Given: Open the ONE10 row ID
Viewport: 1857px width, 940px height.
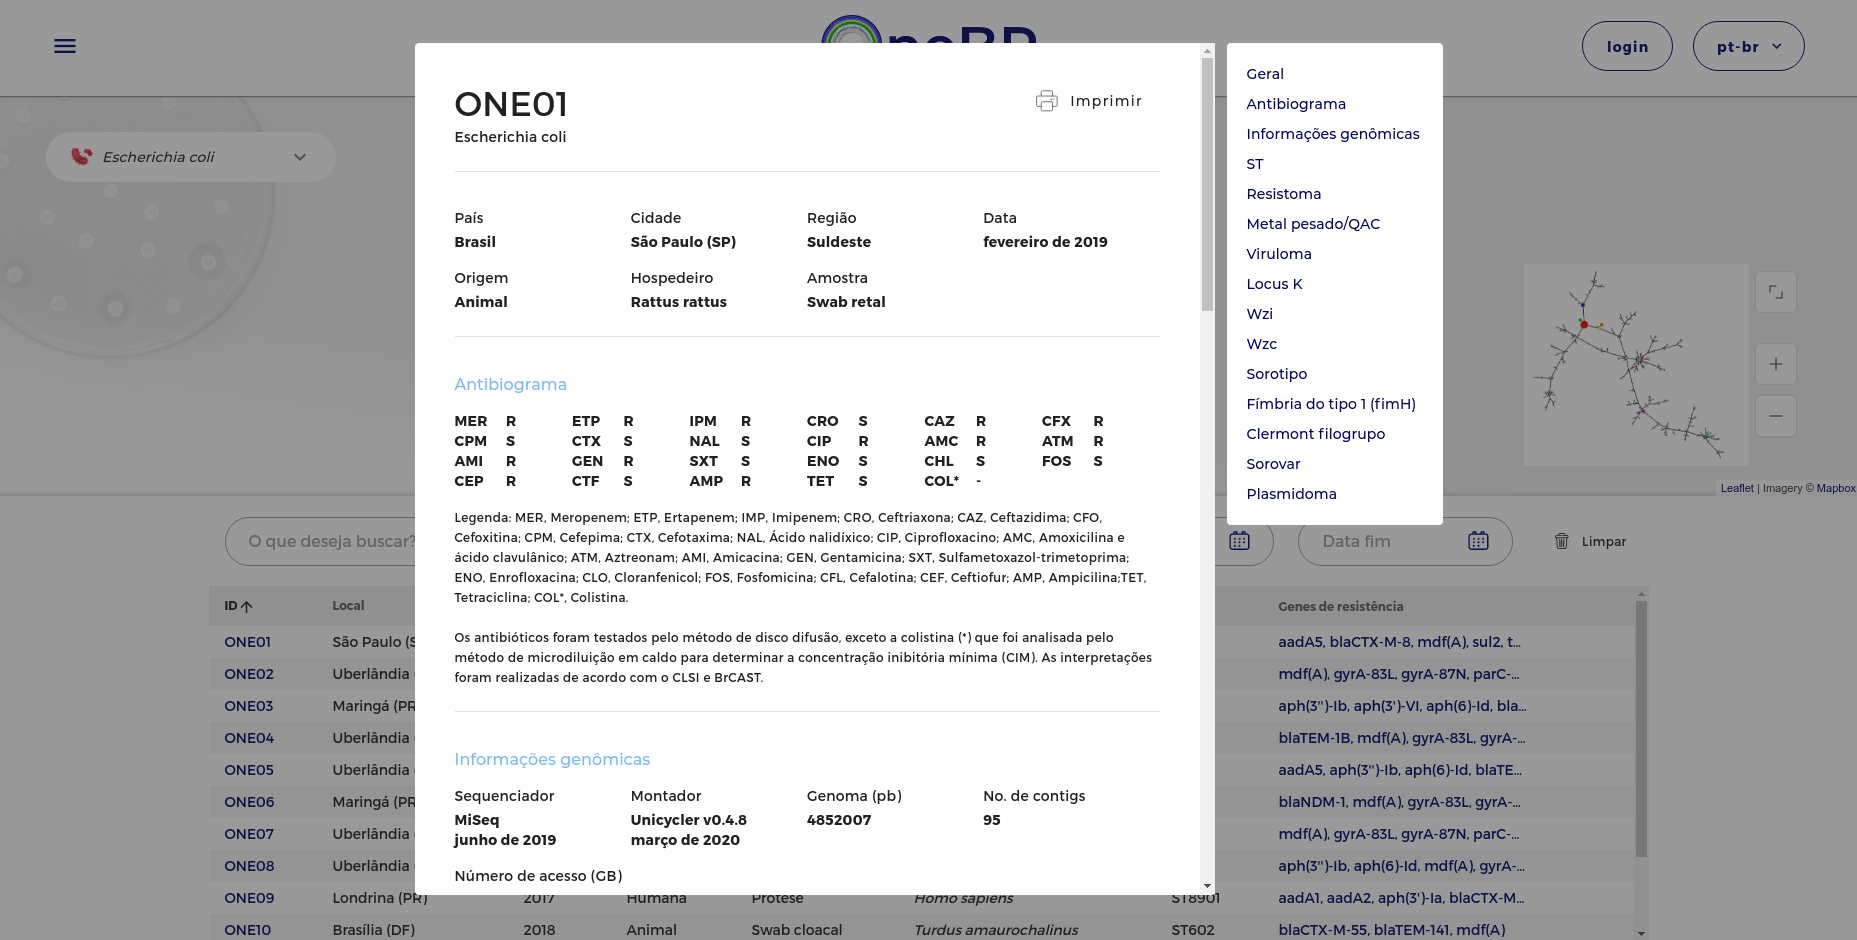Looking at the screenshot, I should [x=248, y=930].
